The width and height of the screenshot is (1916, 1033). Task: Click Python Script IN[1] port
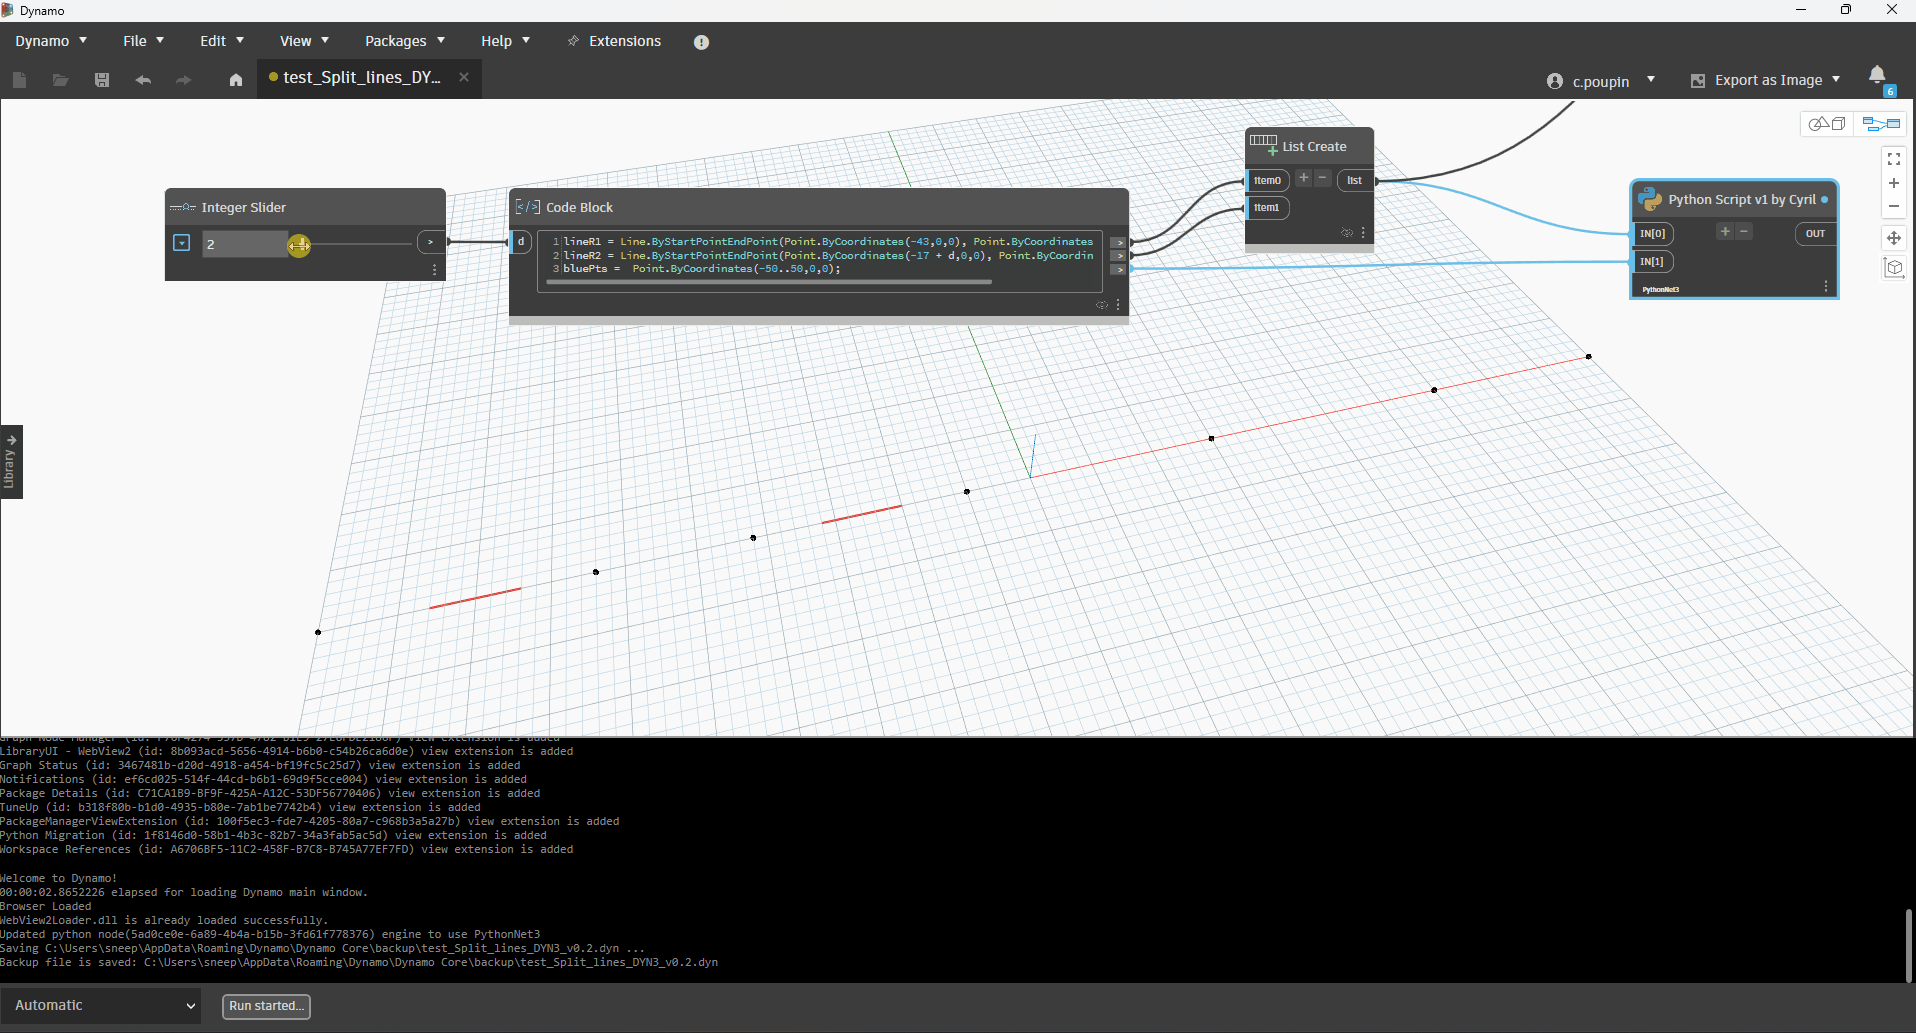1652,262
